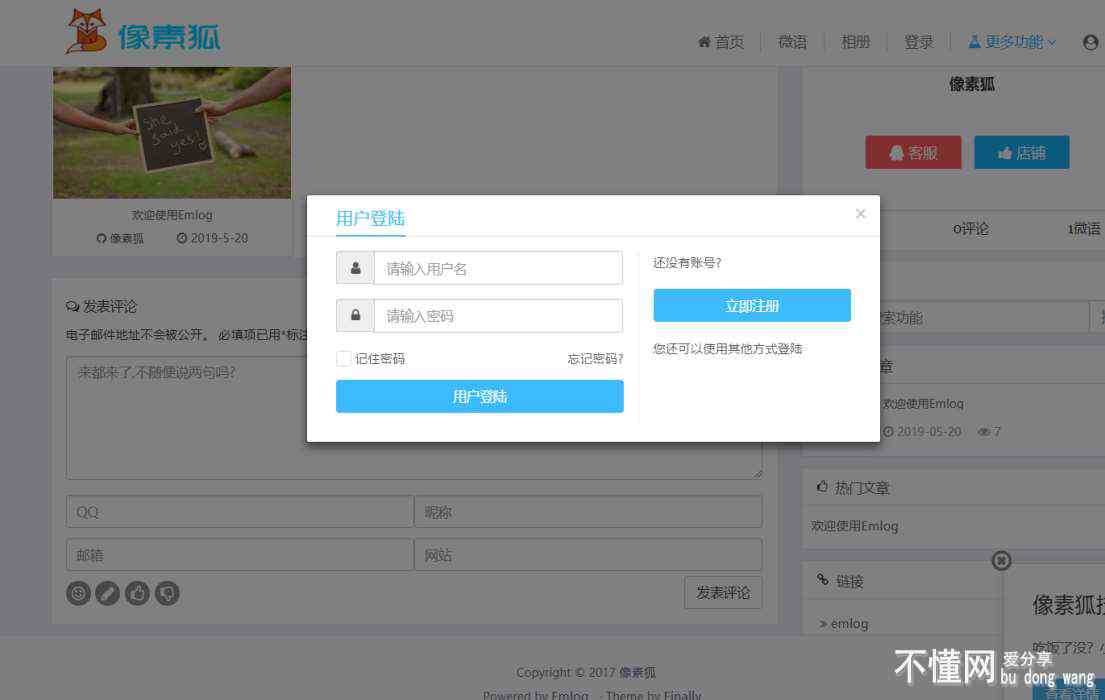Screen dimensions: 1105x700
Task: Click the thumbs-up icon below the comment form
Action: (x=138, y=593)
